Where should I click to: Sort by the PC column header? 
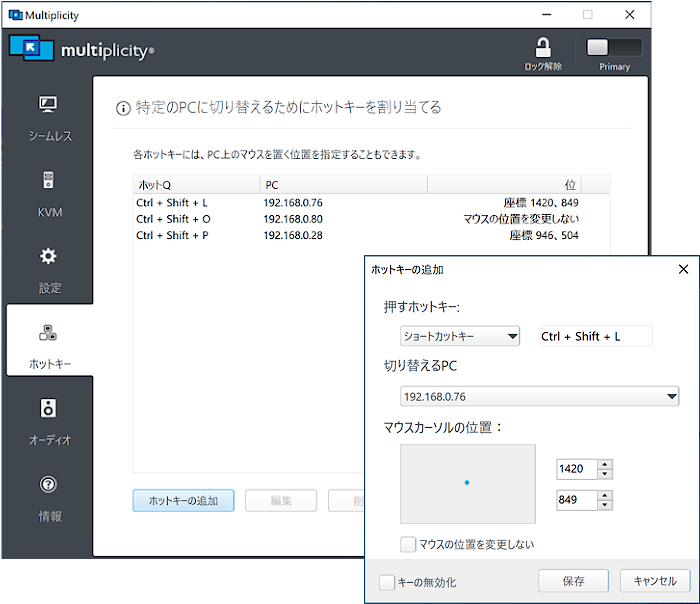(343, 185)
